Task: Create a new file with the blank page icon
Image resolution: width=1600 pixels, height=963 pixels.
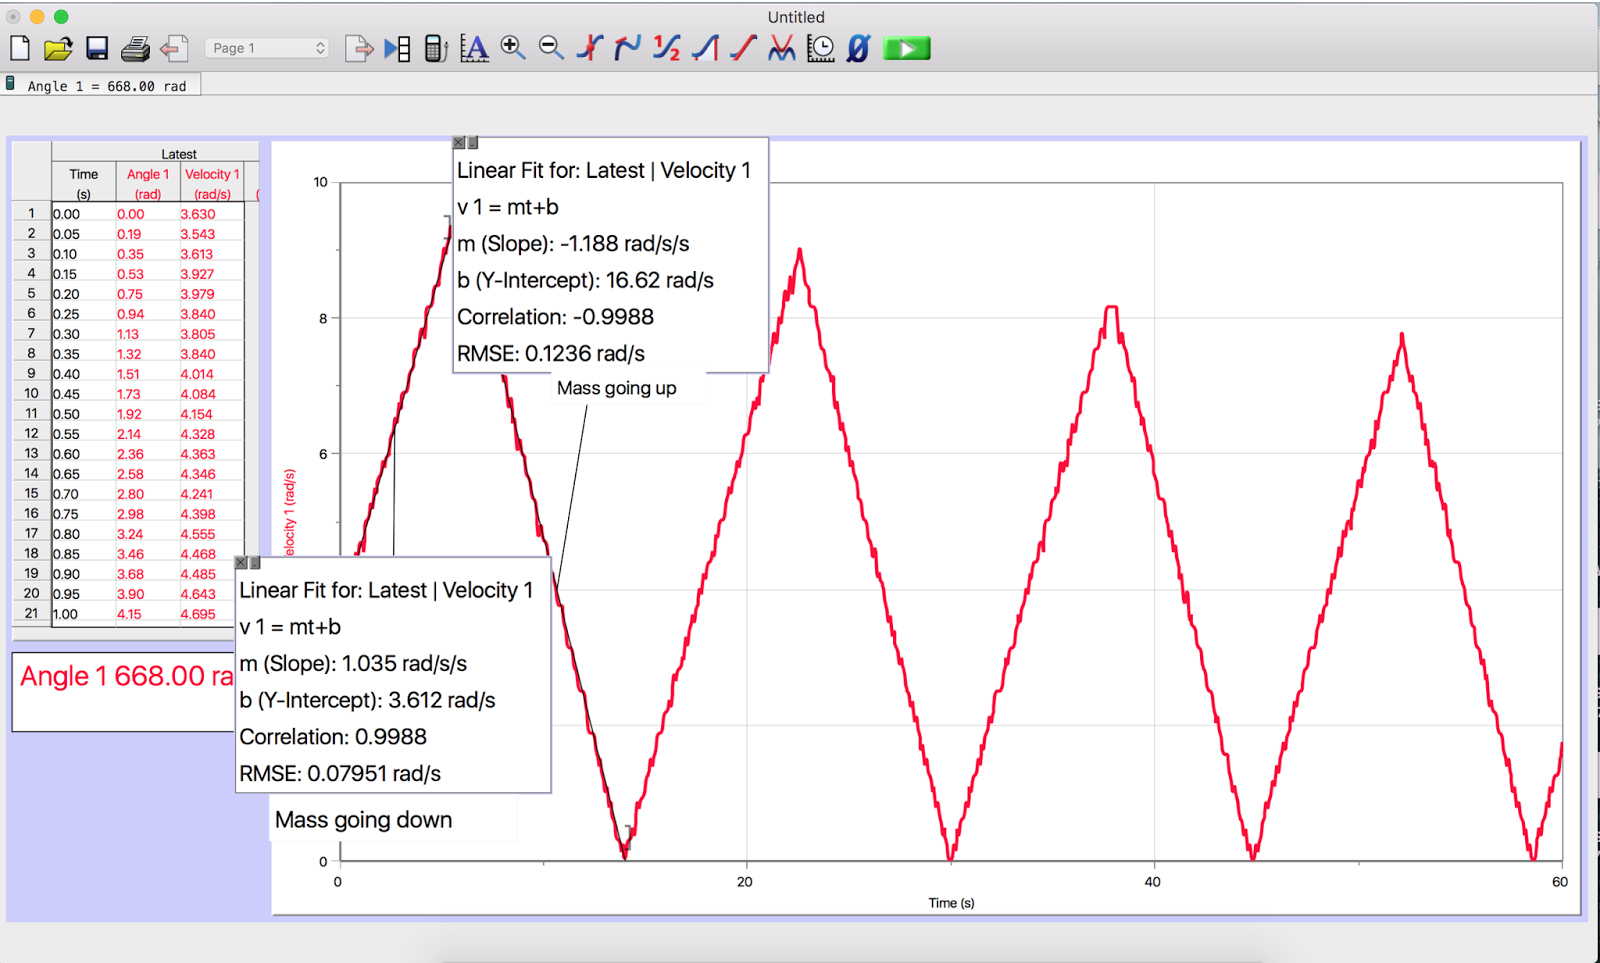Action: 20,48
